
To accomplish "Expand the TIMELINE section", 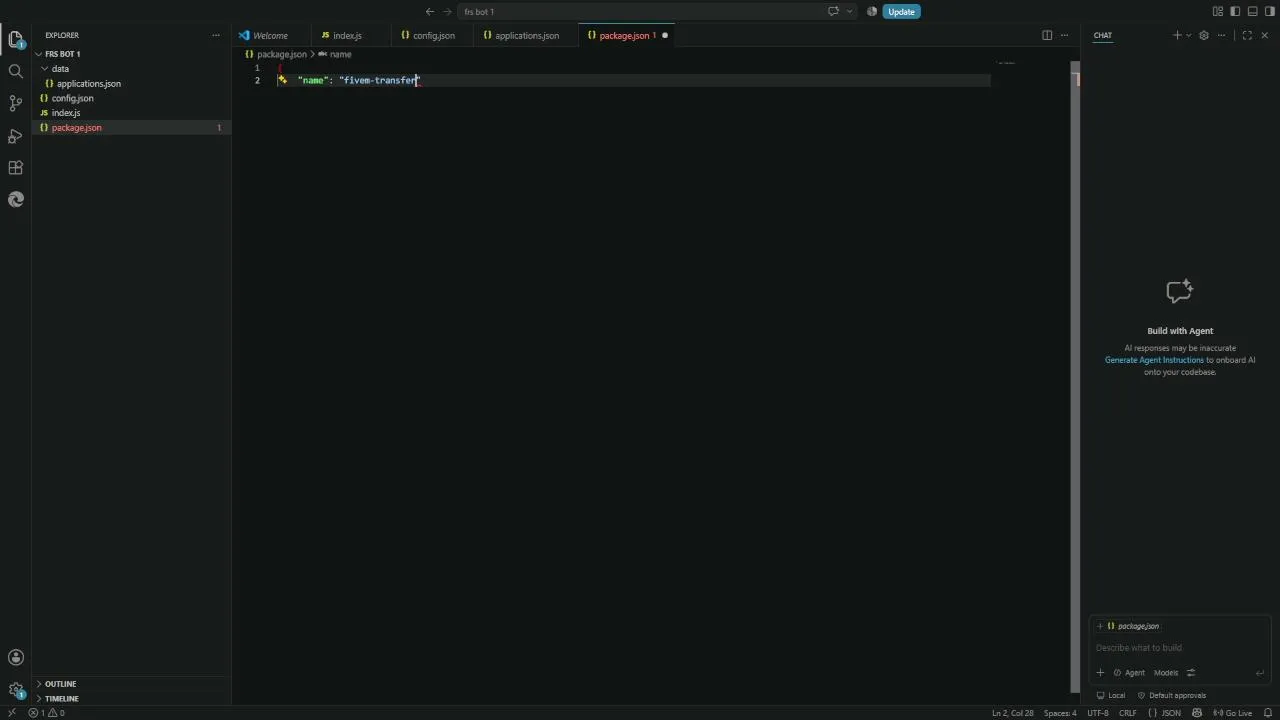I will (x=132, y=698).
